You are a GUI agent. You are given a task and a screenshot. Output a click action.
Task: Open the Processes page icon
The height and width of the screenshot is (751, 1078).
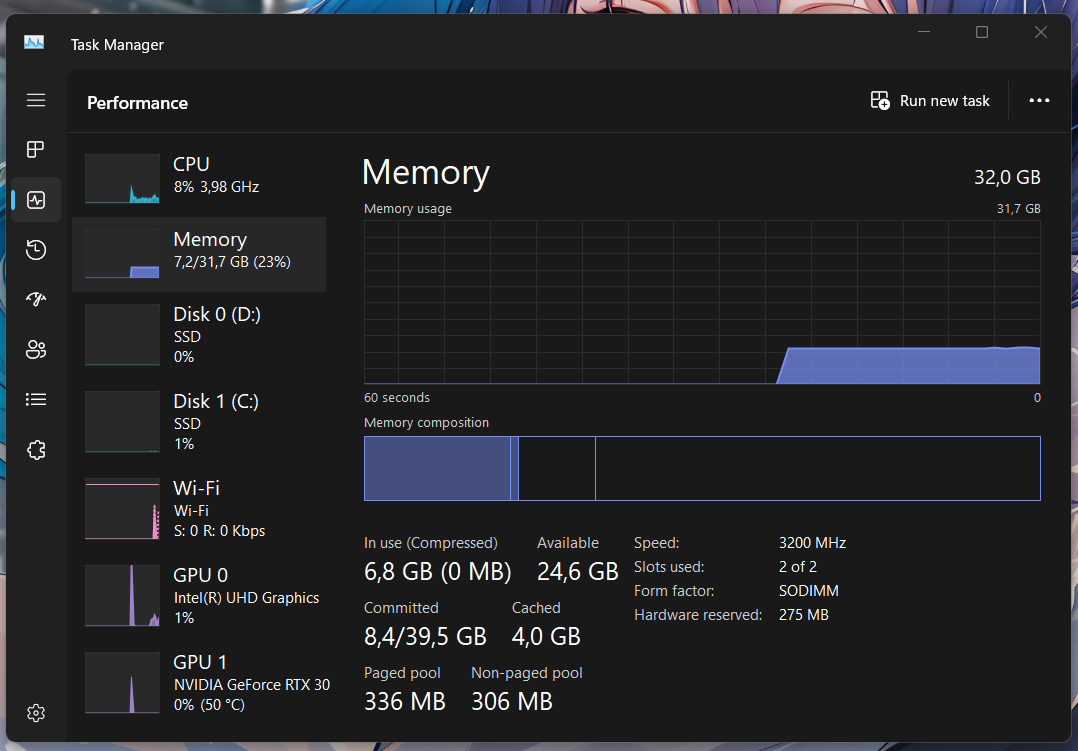(x=36, y=149)
